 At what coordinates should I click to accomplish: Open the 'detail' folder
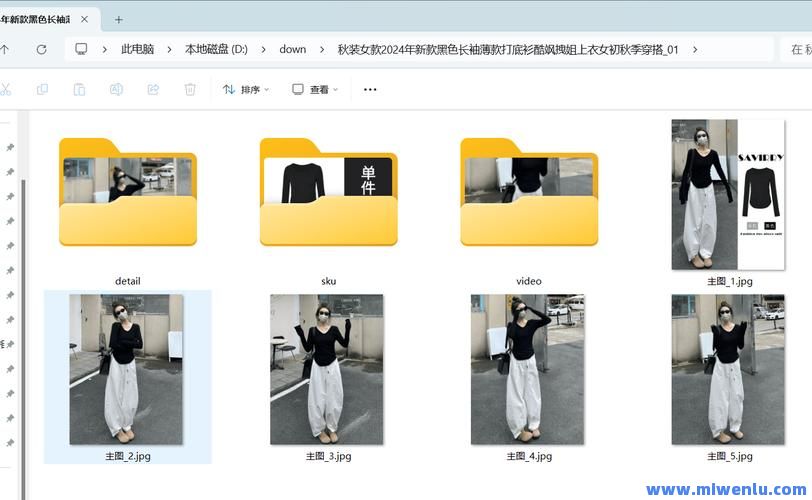(x=128, y=195)
